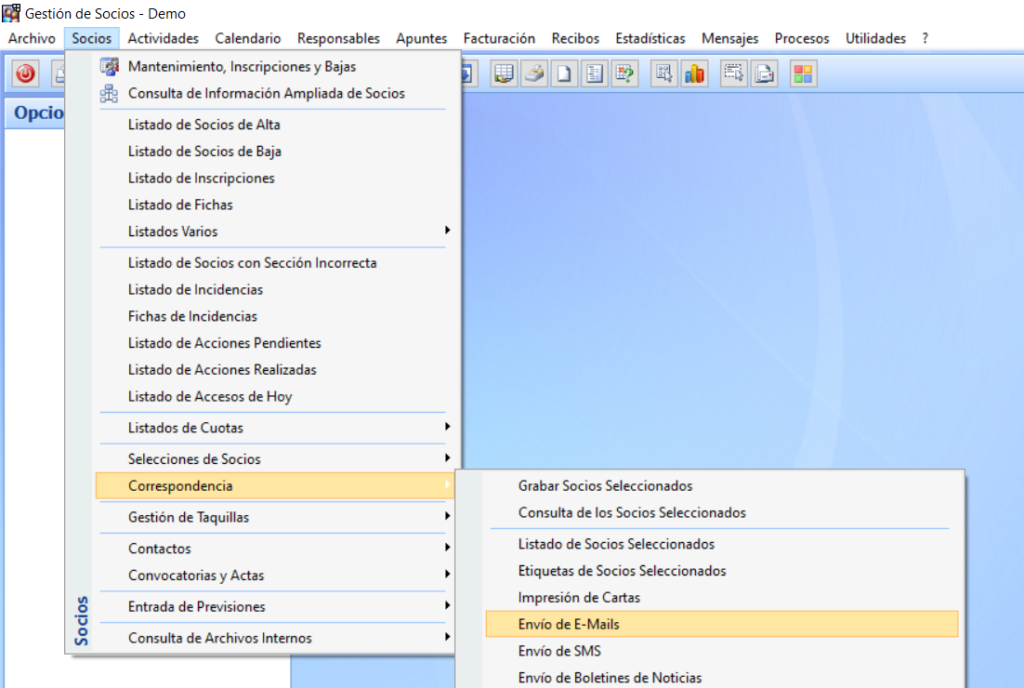Click the bar chart statistics icon
The width and height of the screenshot is (1024, 688).
[x=694, y=74]
